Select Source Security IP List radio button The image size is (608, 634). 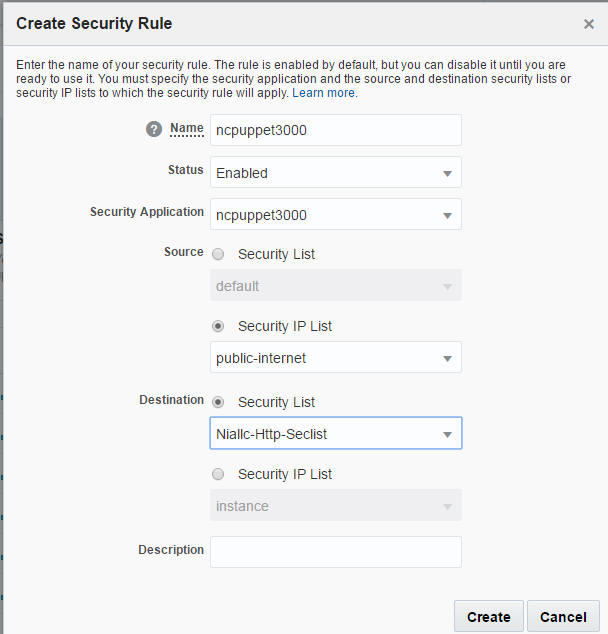218,326
